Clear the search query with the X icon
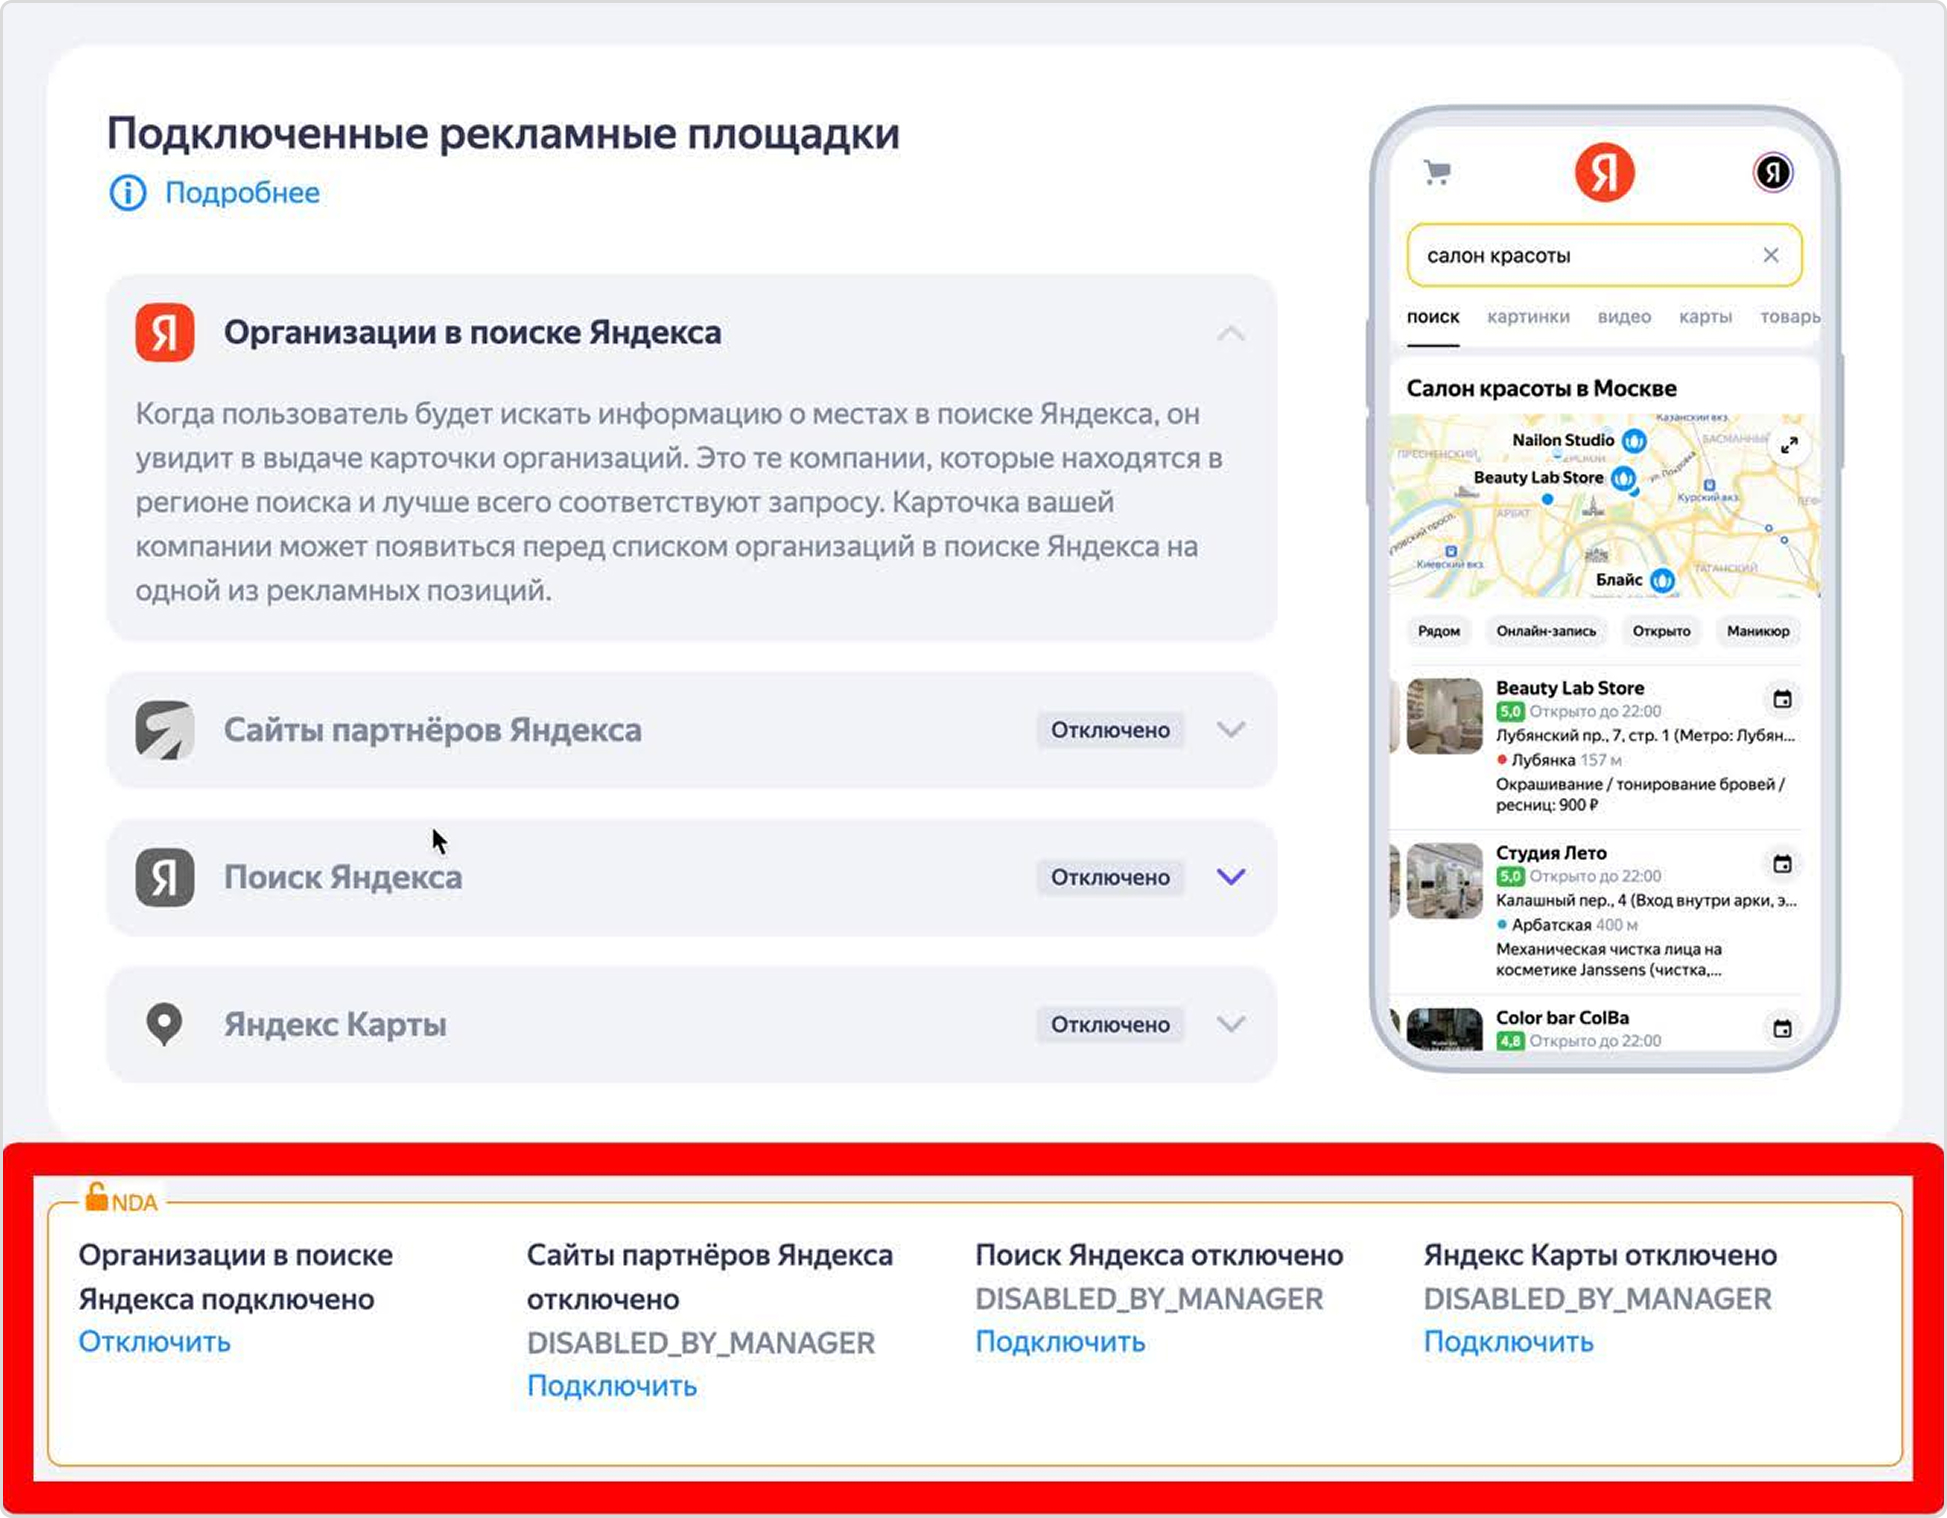Screen dimensions: 1947x1518 [1771, 255]
